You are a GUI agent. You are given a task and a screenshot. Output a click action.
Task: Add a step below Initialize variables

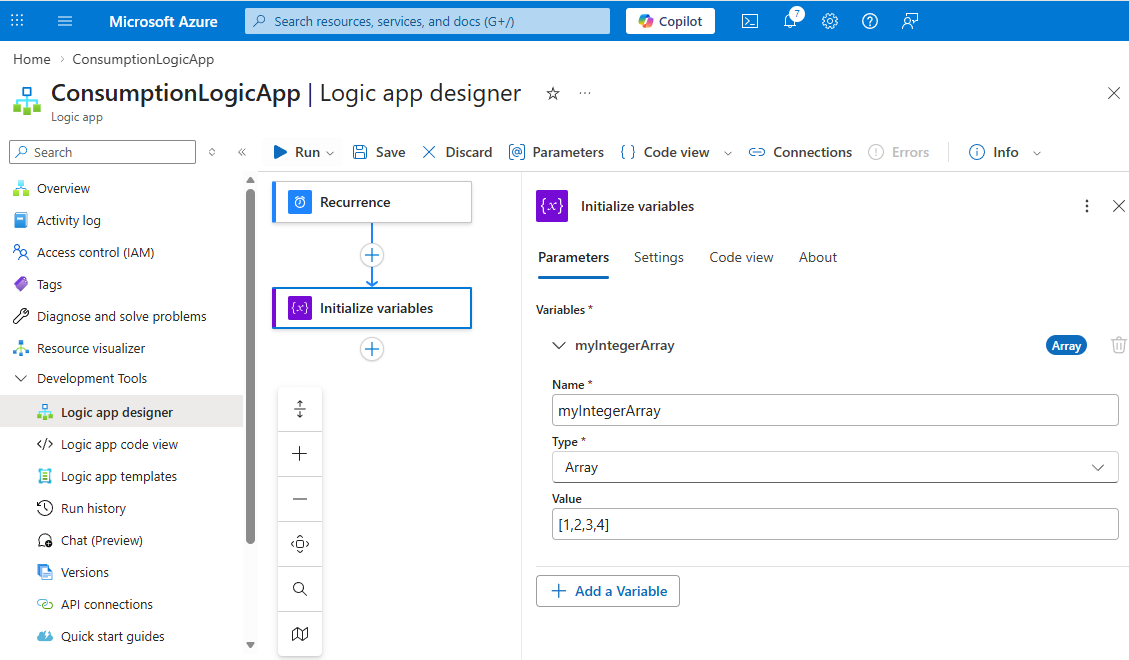(x=372, y=349)
